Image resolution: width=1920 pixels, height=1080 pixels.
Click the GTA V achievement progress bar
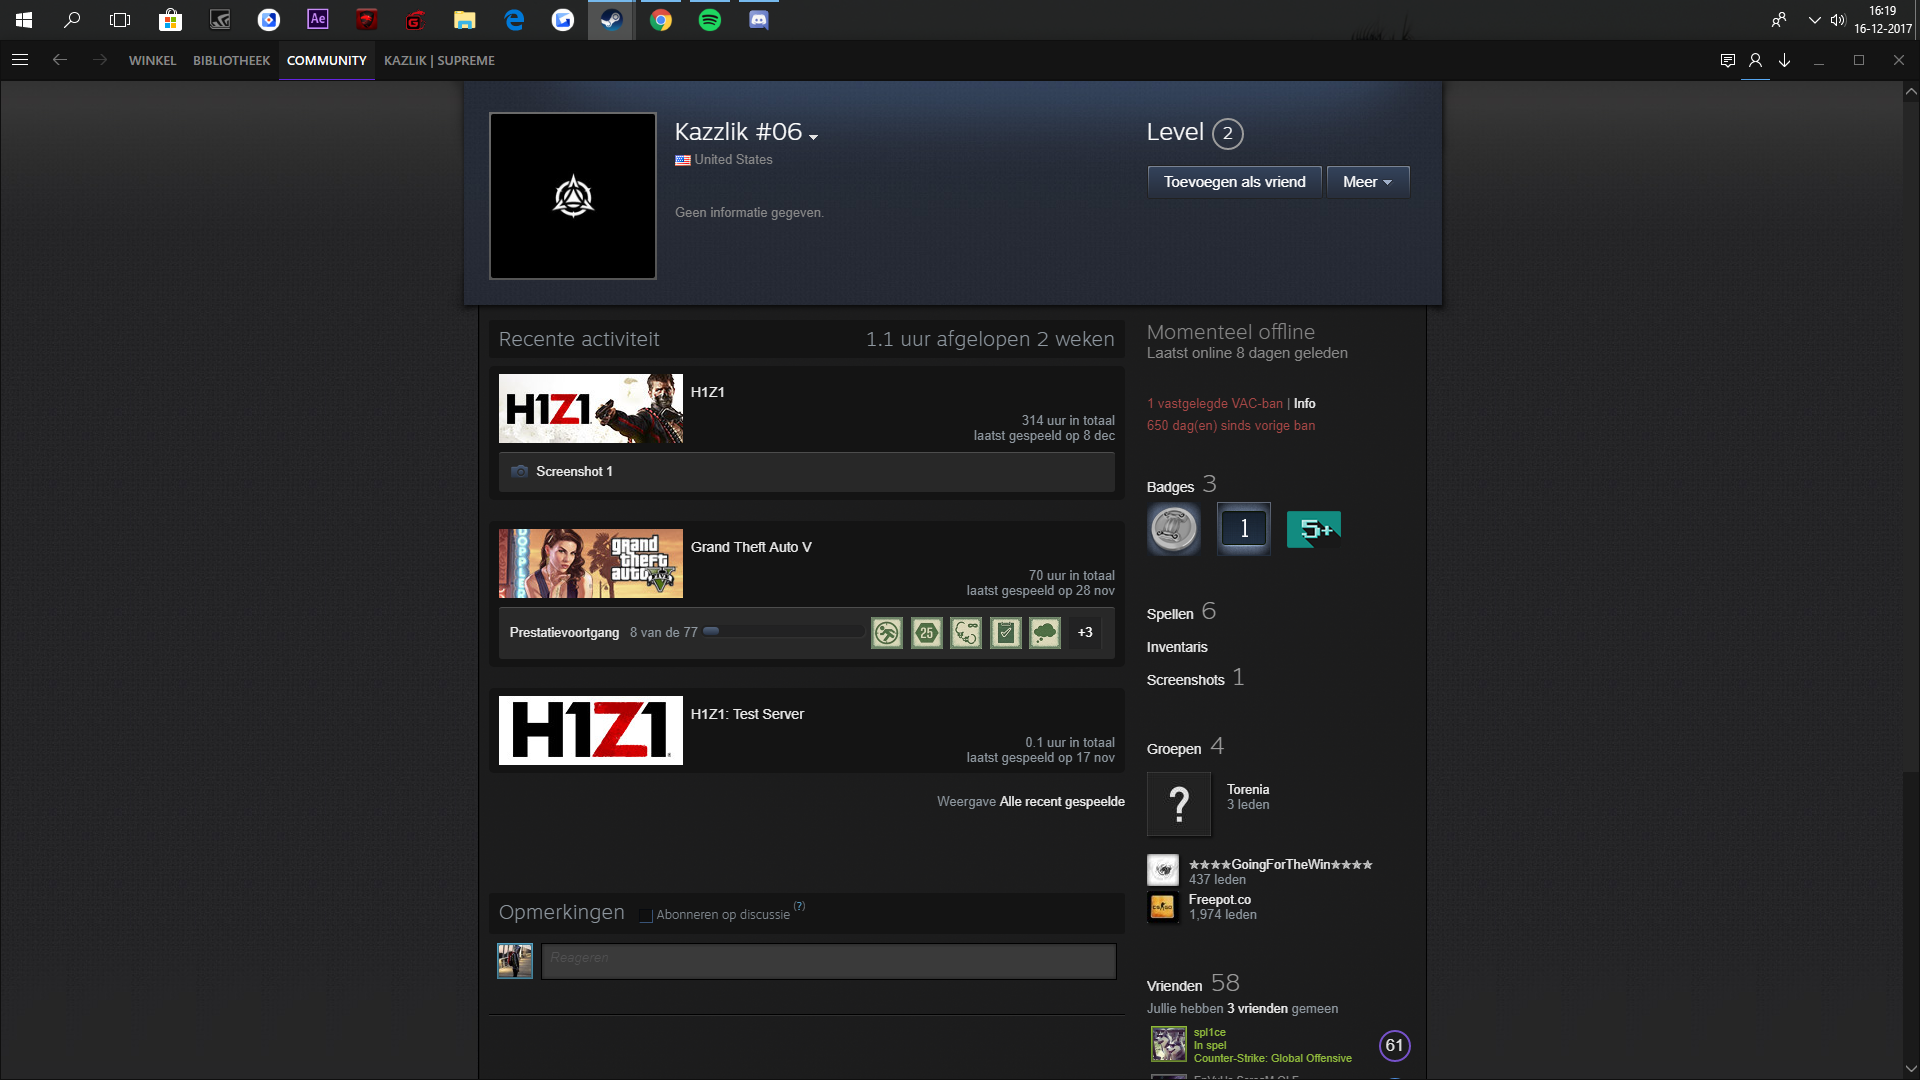783,632
